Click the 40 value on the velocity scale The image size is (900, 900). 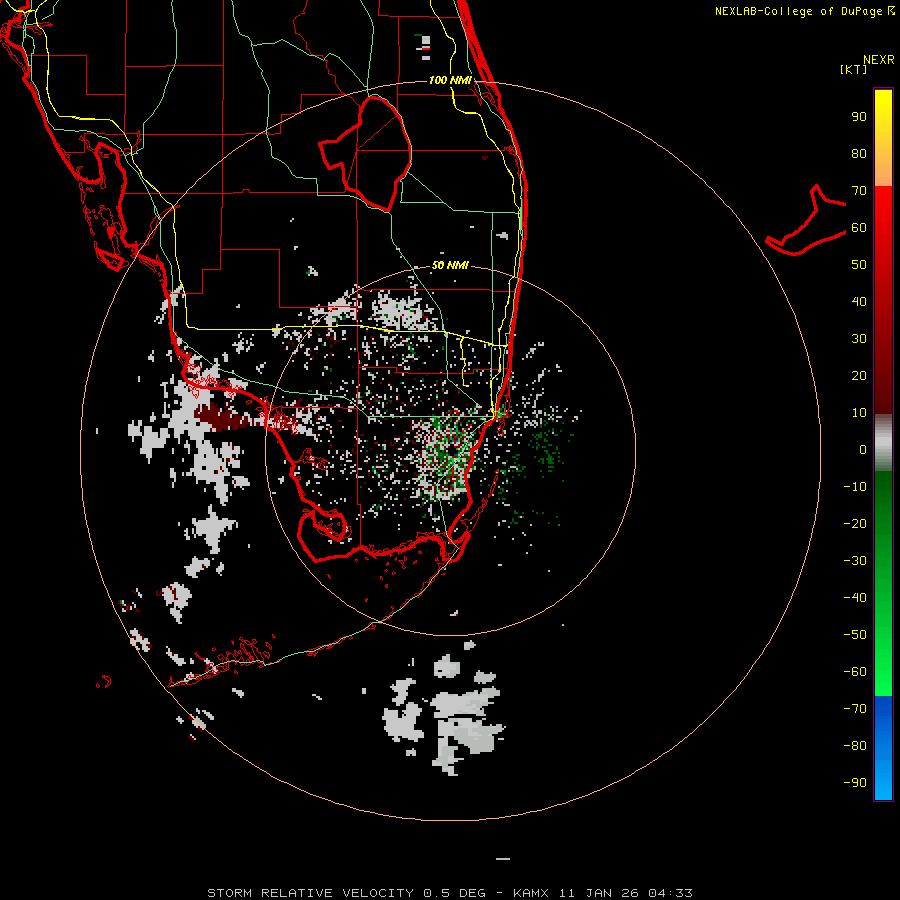coord(859,302)
